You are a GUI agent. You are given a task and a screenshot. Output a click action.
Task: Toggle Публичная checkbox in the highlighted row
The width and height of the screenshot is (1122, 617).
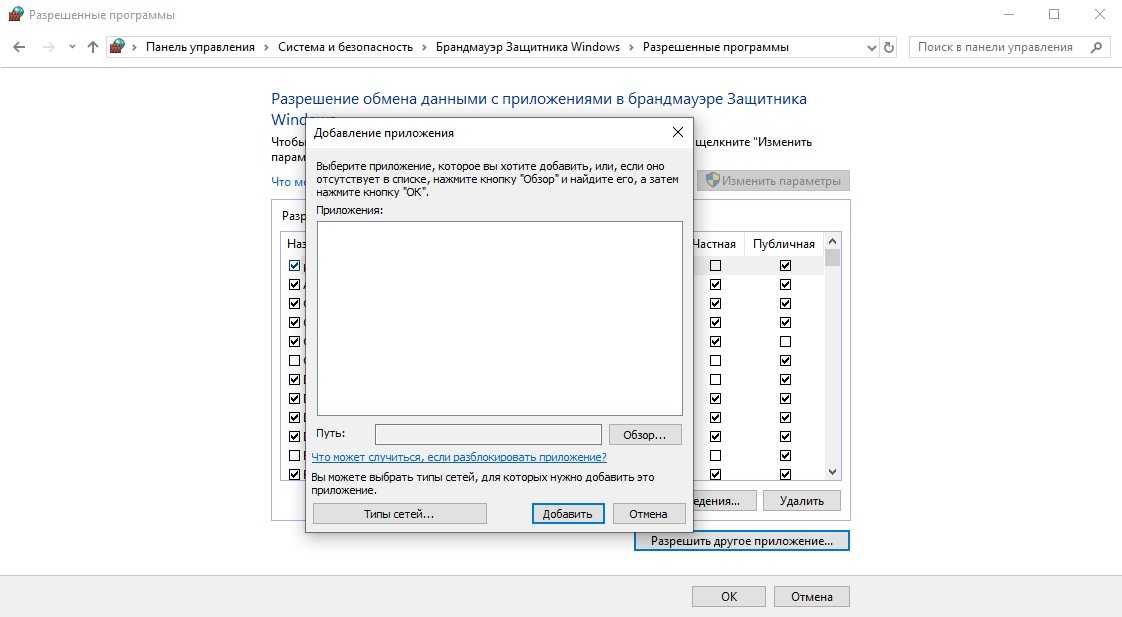[x=785, y=266]
